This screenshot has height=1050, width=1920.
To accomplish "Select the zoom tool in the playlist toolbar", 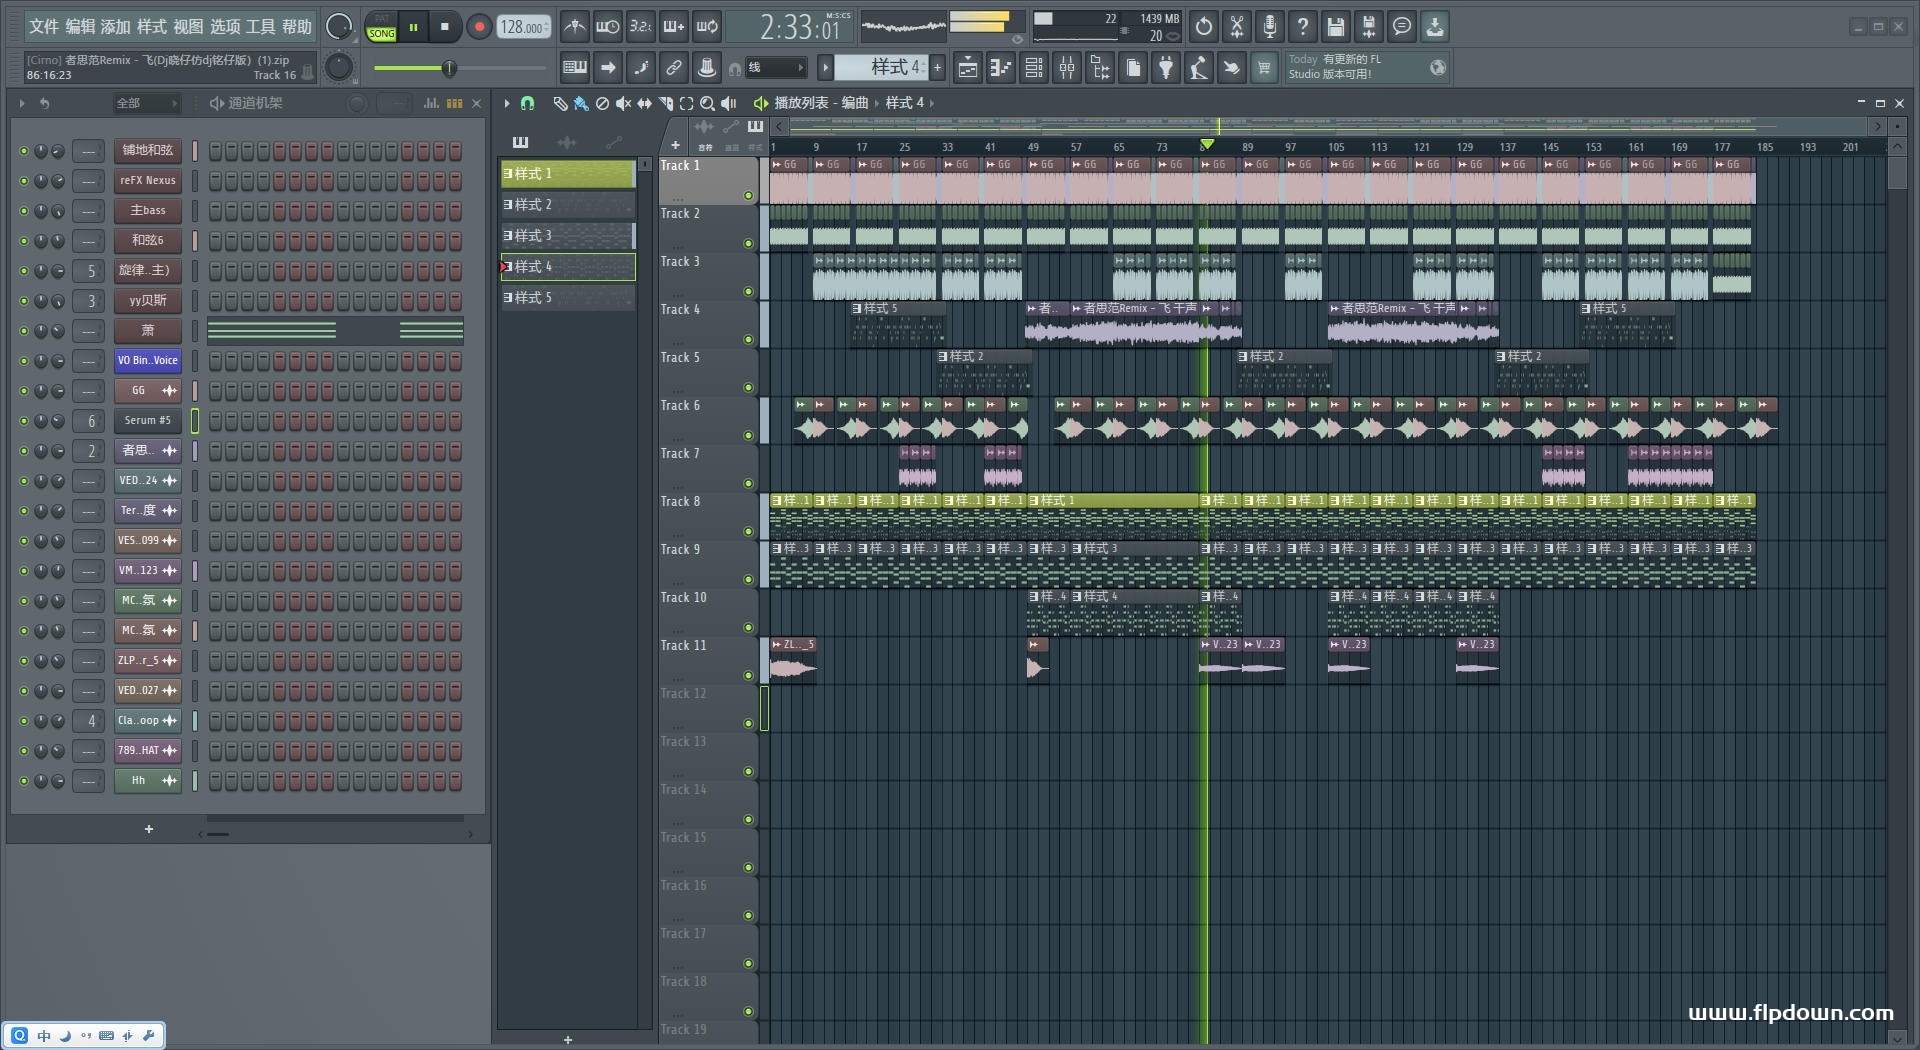I will 707,103.
